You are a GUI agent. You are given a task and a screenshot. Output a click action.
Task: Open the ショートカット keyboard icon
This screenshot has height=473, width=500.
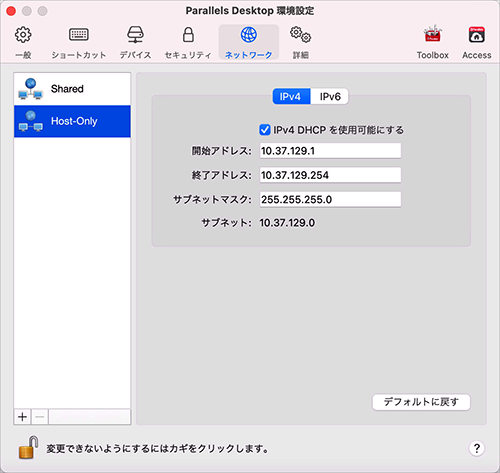(79, 34)
